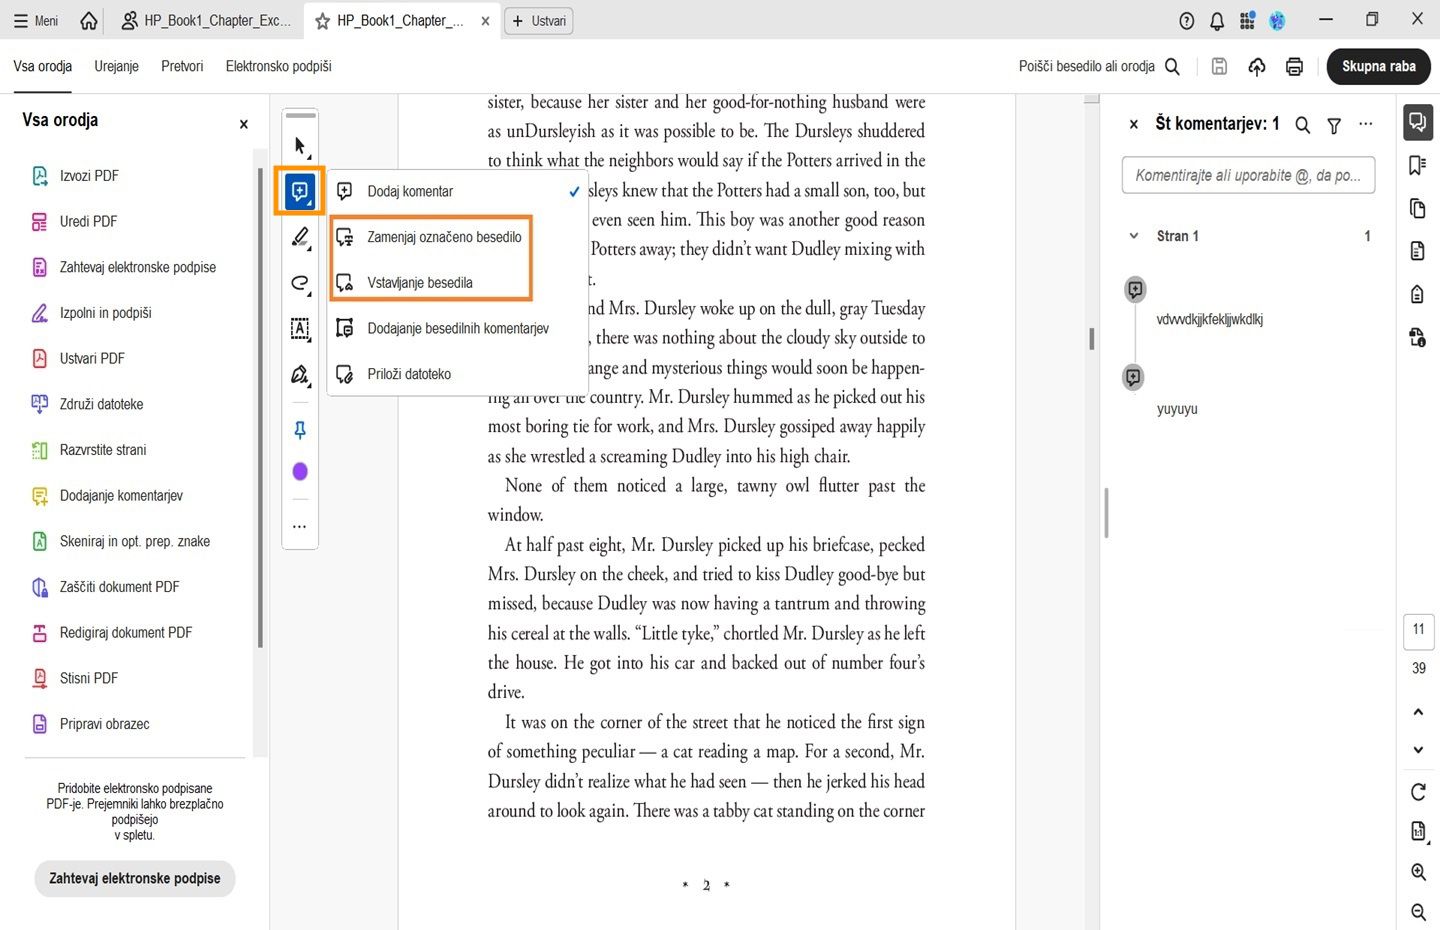Collapse the Stran 1 comments group
This screenshot has width=1440, height=930.
(1134, 236)
